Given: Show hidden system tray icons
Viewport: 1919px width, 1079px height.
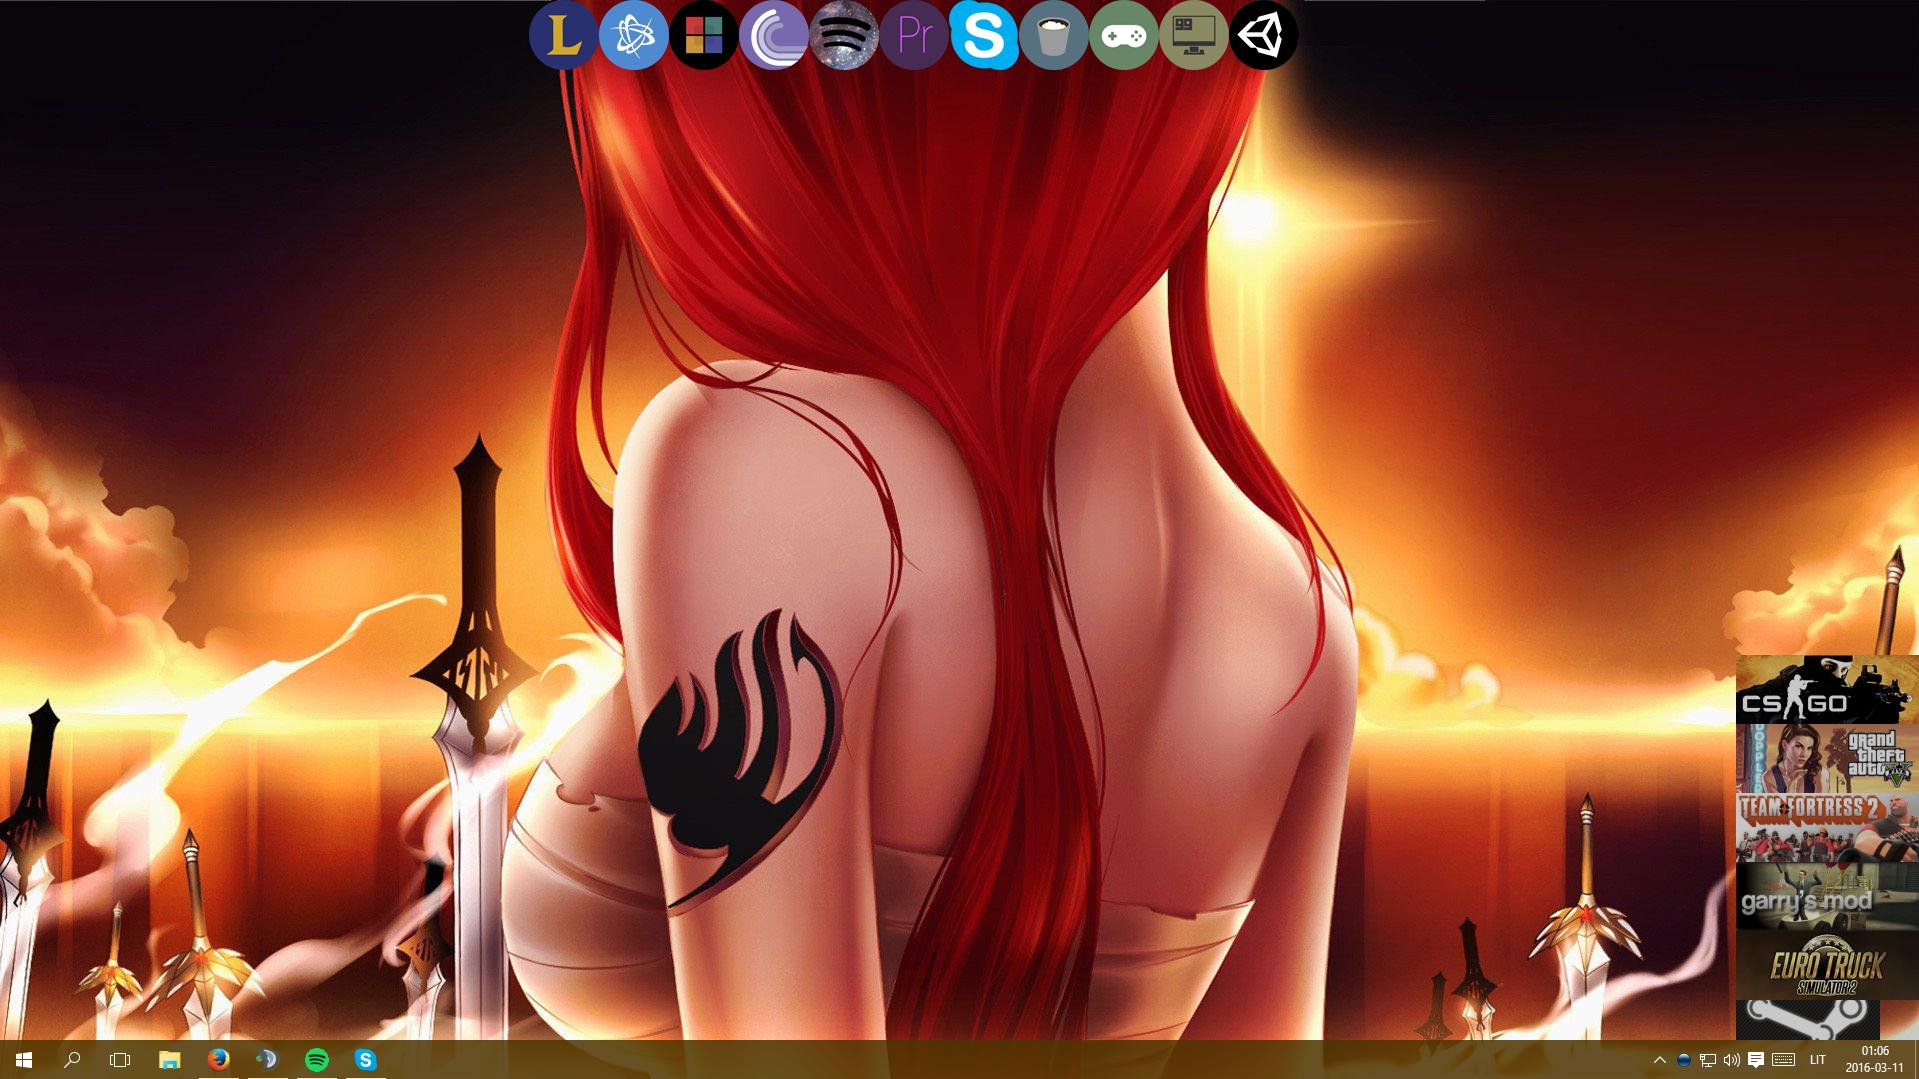Looking at the screenshot, I should pyautogui.click(x=1660, y=1060).
